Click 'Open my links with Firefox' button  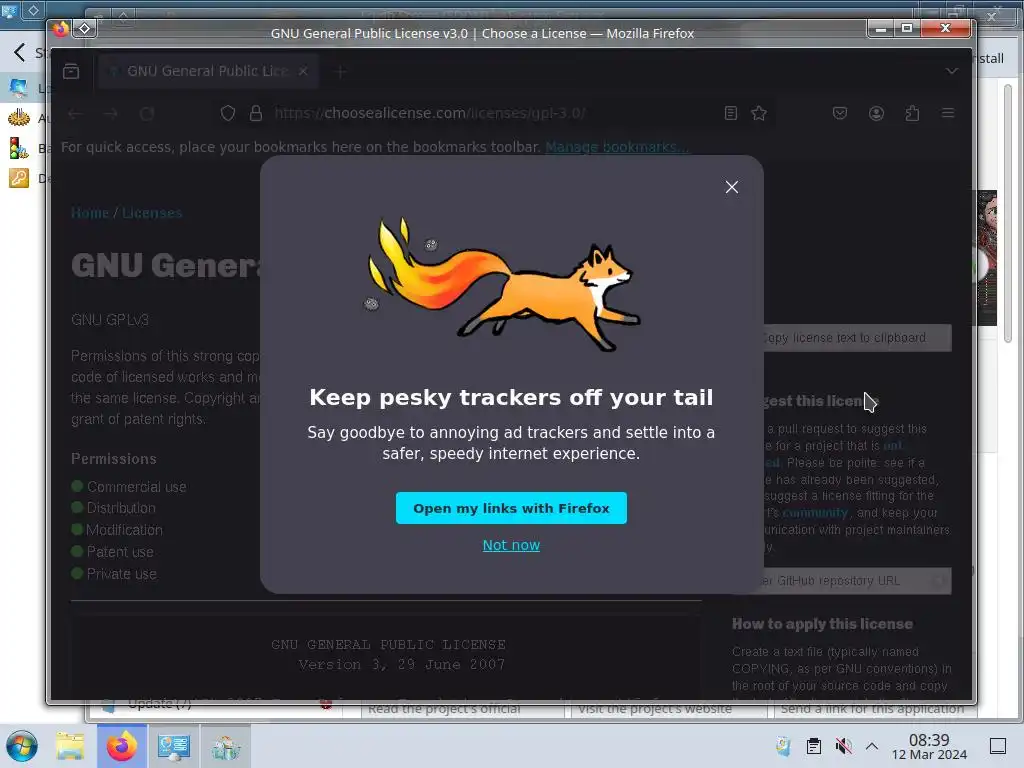(511, 508)
